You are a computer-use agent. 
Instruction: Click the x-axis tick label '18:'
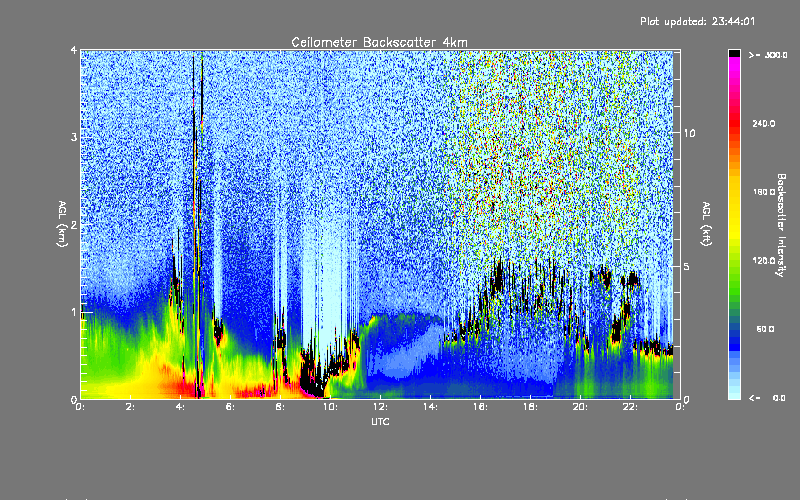530,407
